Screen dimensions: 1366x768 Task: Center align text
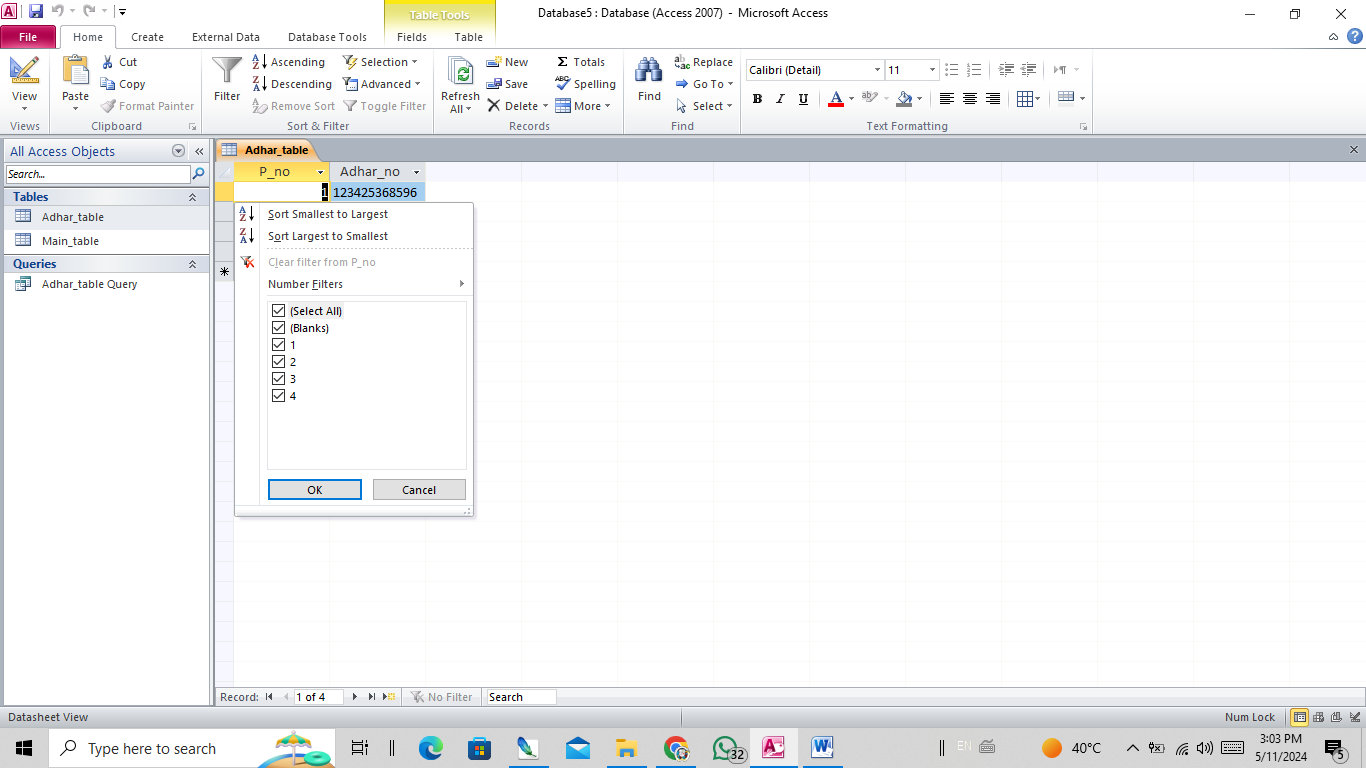970,99
